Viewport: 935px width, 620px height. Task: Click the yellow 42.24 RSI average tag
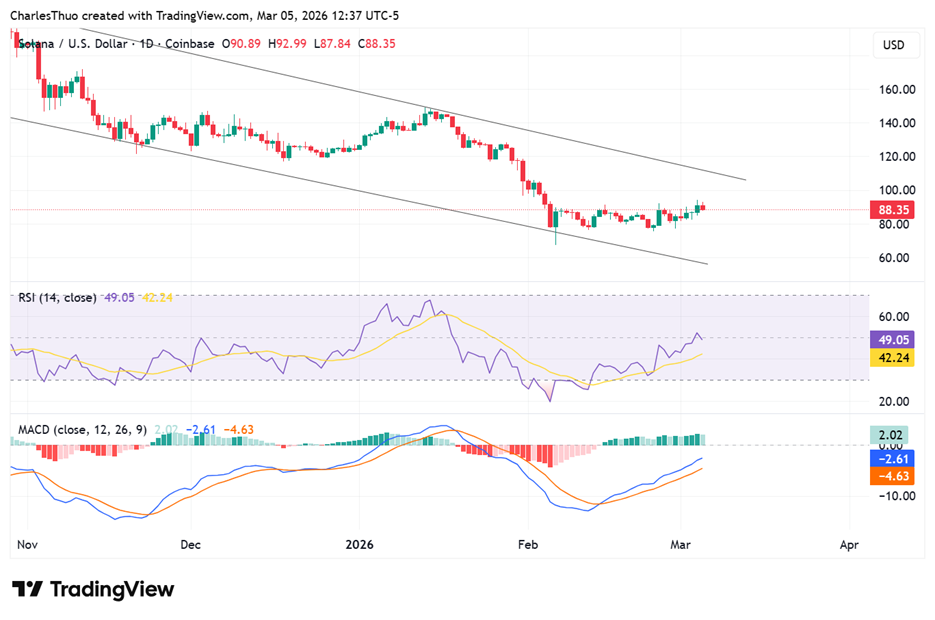pyautogui.click(x=891, y=357)
